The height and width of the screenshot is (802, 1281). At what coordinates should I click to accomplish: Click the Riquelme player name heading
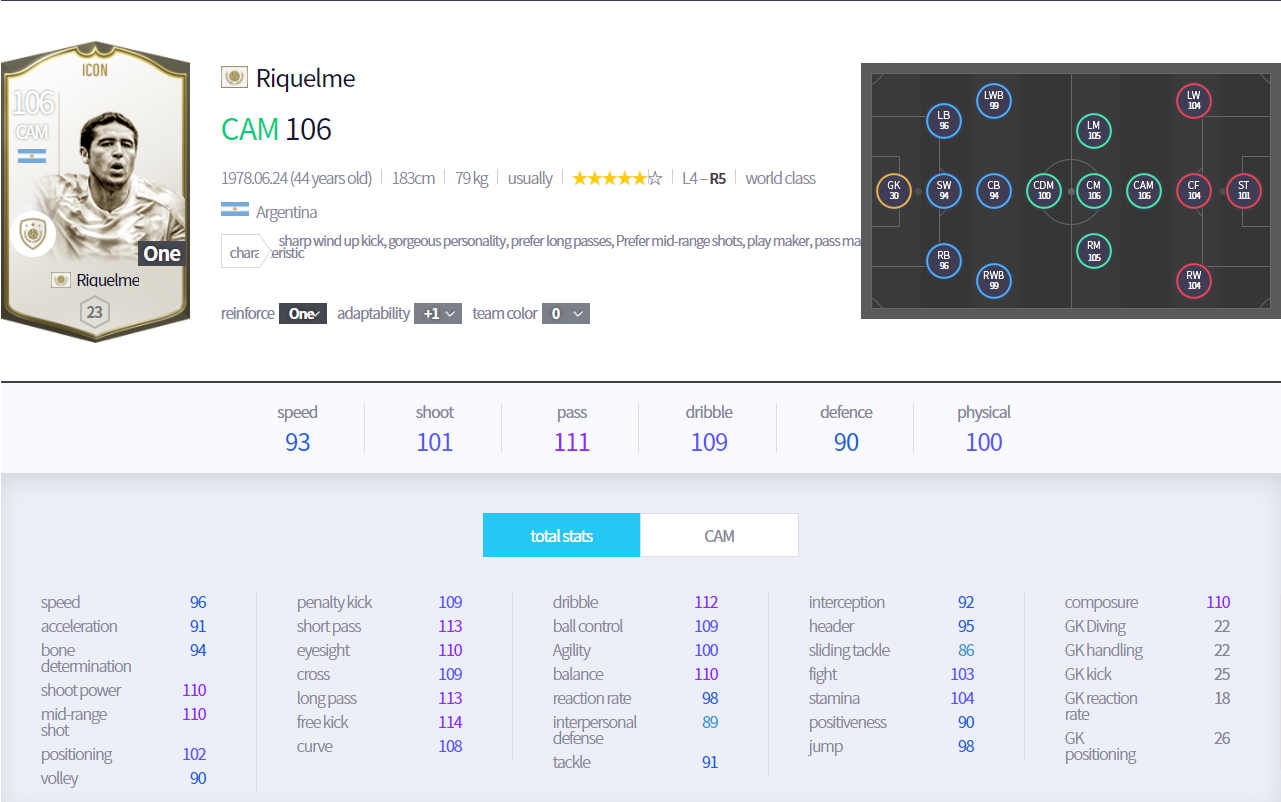pyautogui.click(x=305, y=78)
